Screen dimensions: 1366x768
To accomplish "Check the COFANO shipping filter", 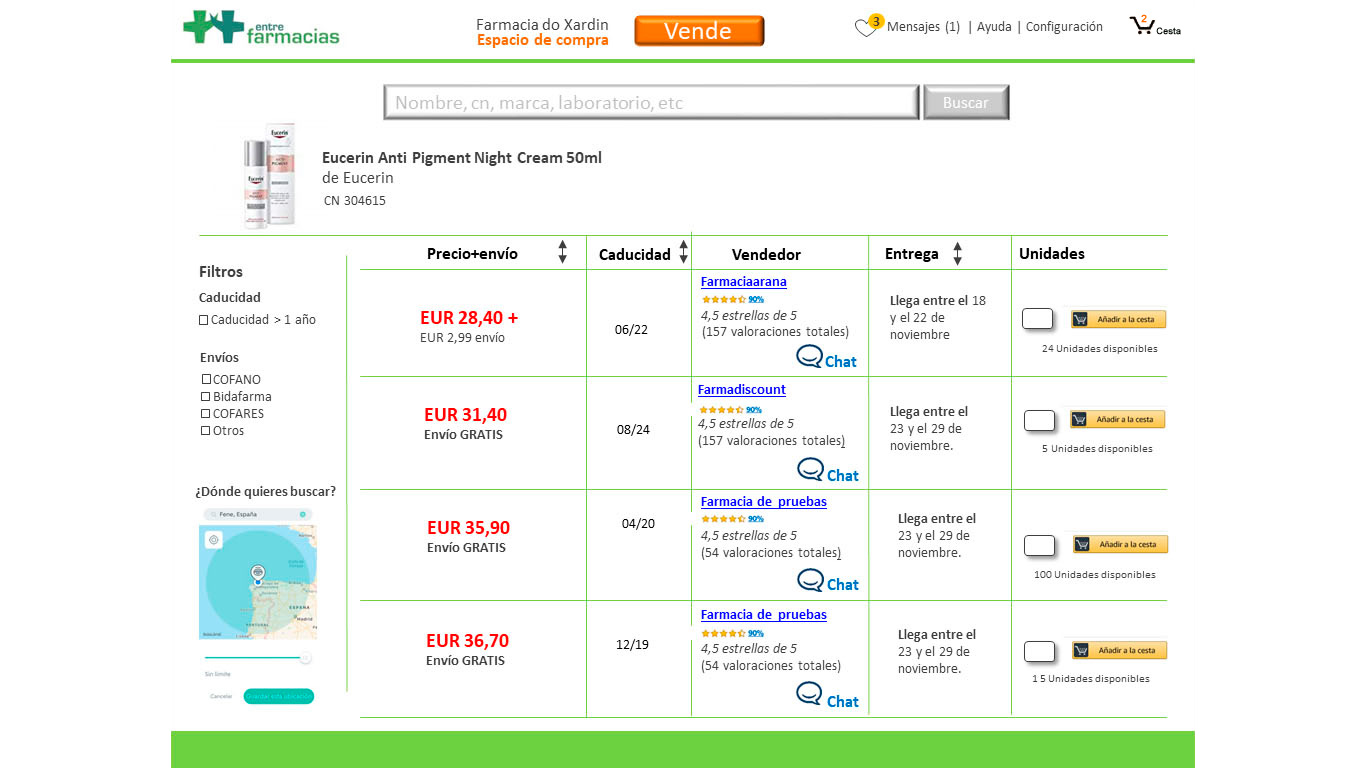I will click(206, 380).
